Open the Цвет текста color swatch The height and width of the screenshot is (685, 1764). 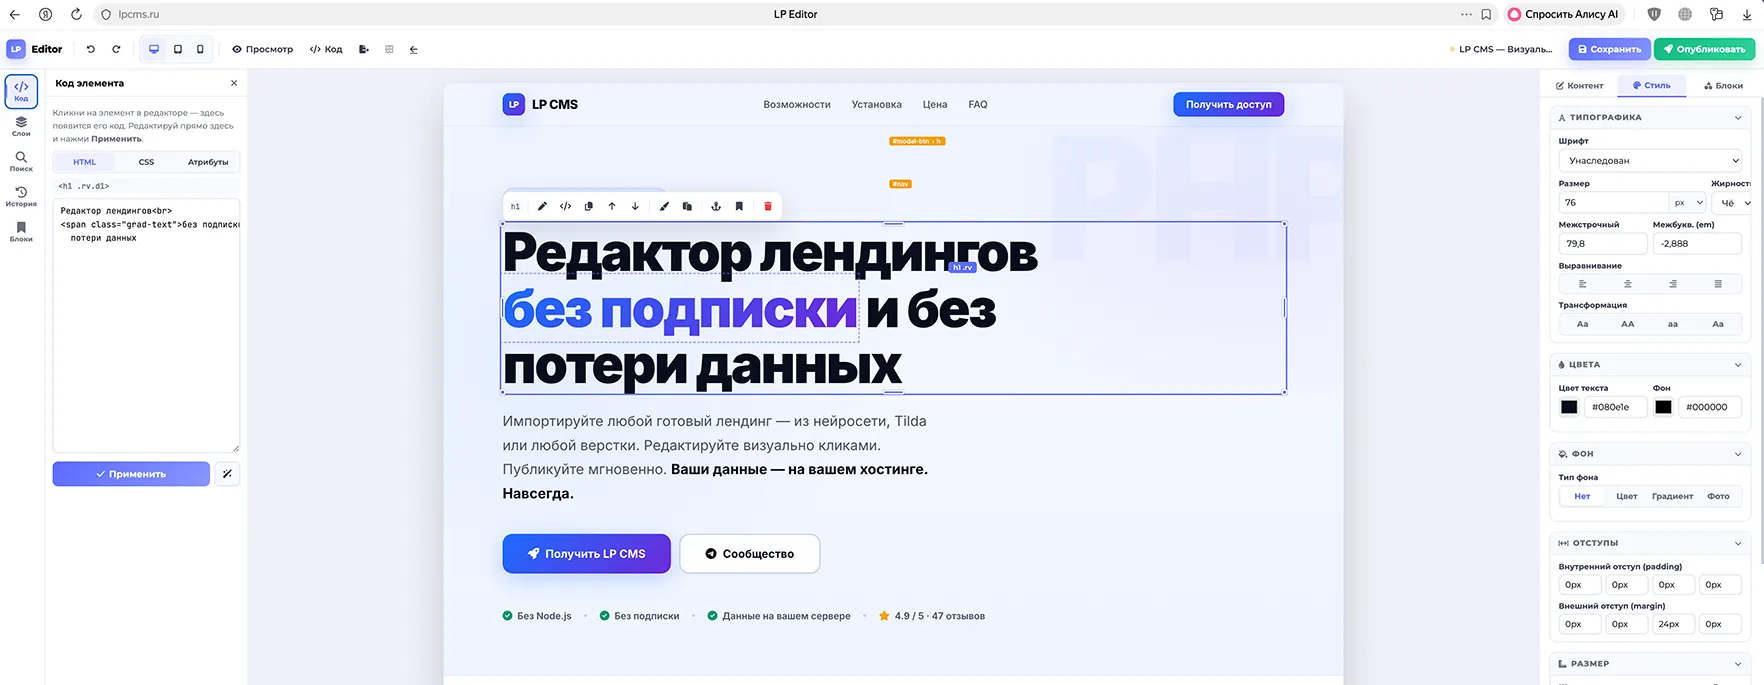[1569, 407]
